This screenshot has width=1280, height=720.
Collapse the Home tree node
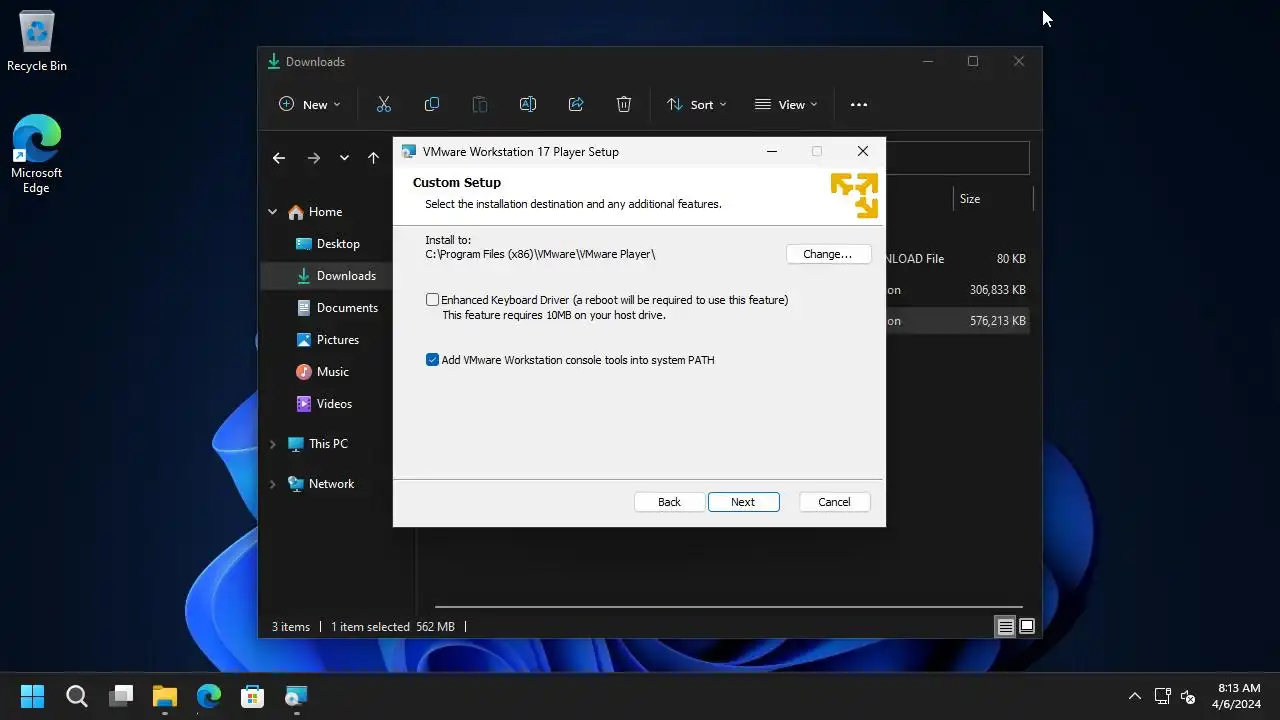click(x=272, y=212)
